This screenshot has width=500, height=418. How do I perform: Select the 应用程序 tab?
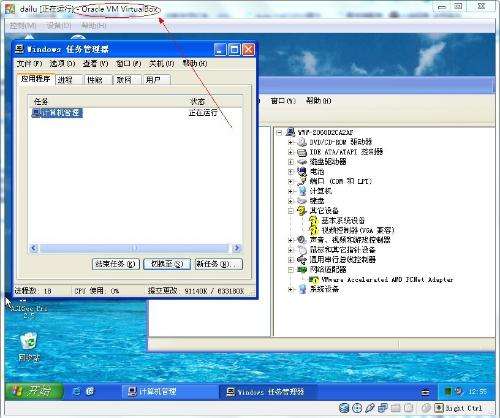35,79
